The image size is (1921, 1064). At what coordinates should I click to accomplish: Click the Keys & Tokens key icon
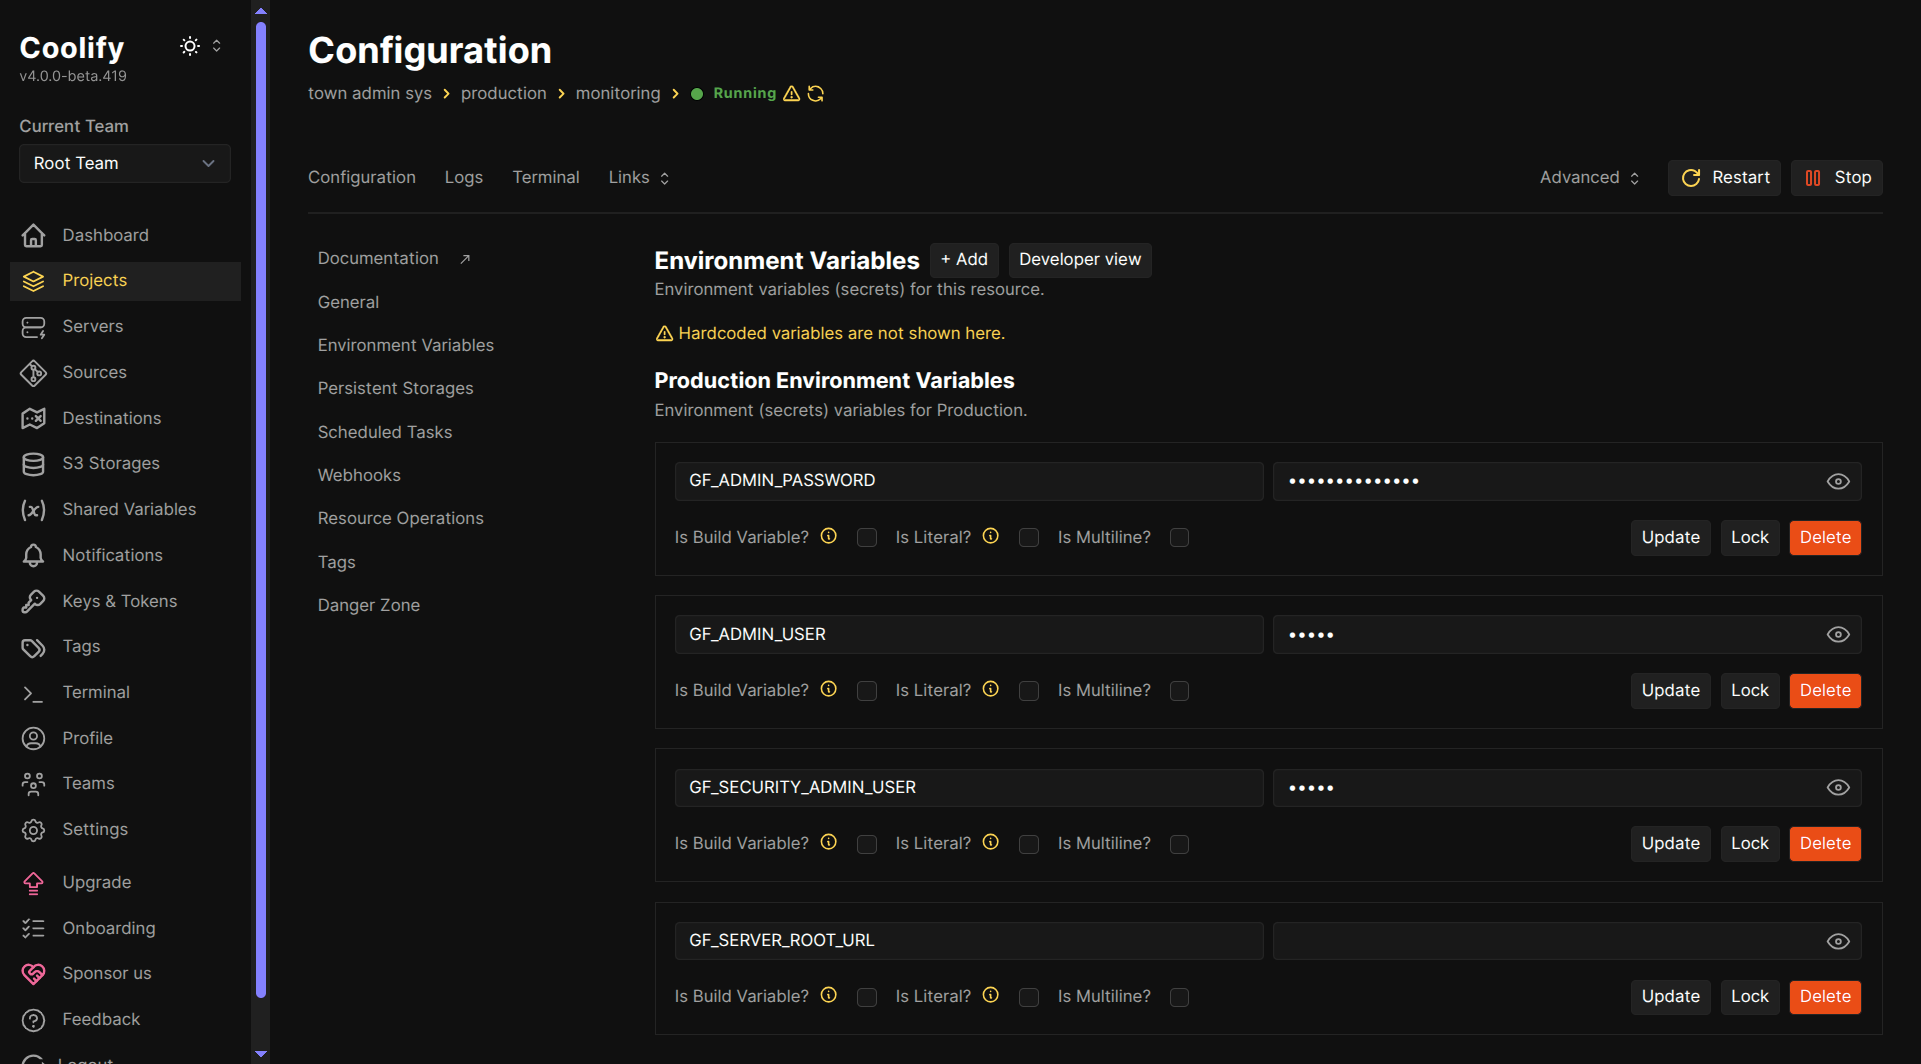(33, 600)
